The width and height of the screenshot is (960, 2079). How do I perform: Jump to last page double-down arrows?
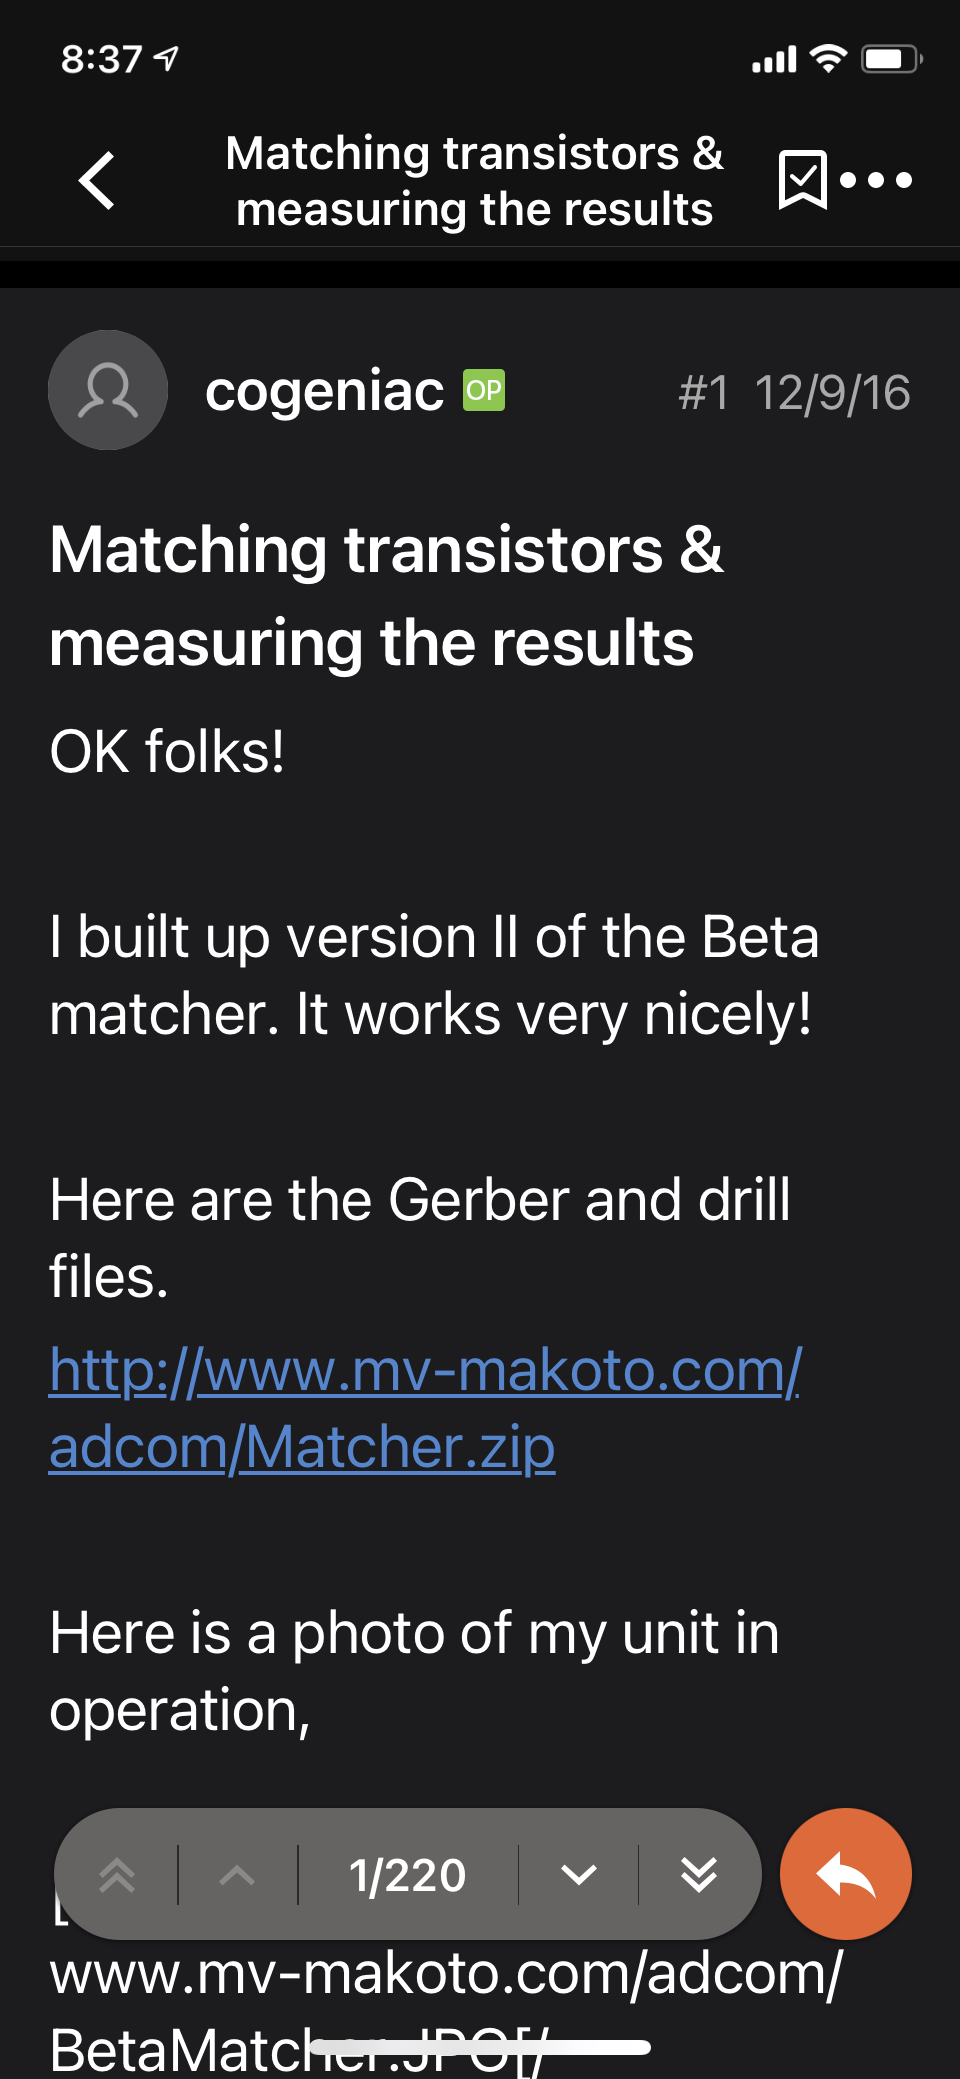click(x=699, y=1875)
